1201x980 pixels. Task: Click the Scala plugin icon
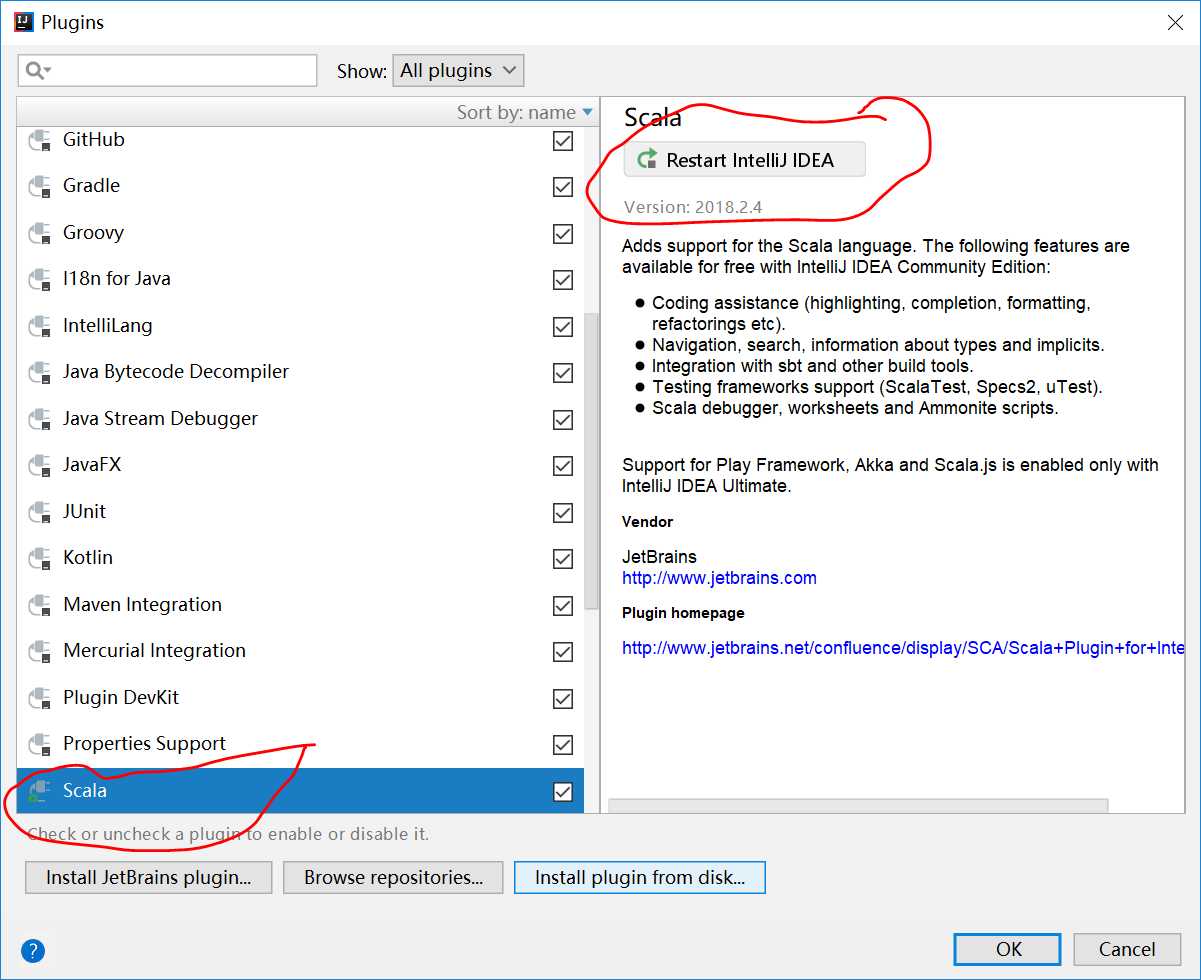40,792
